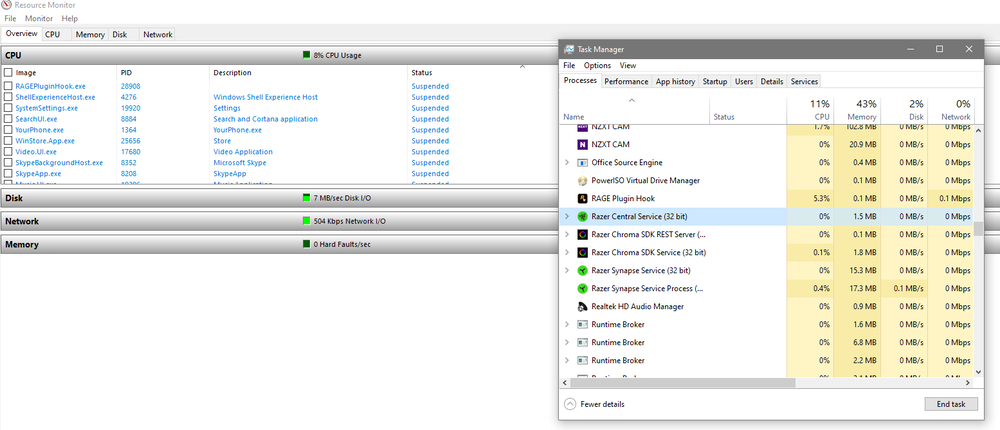Screen dimensions: 1000x430
Task: Expand the Disk section in Resource Monitor
Action: point(279,198)
